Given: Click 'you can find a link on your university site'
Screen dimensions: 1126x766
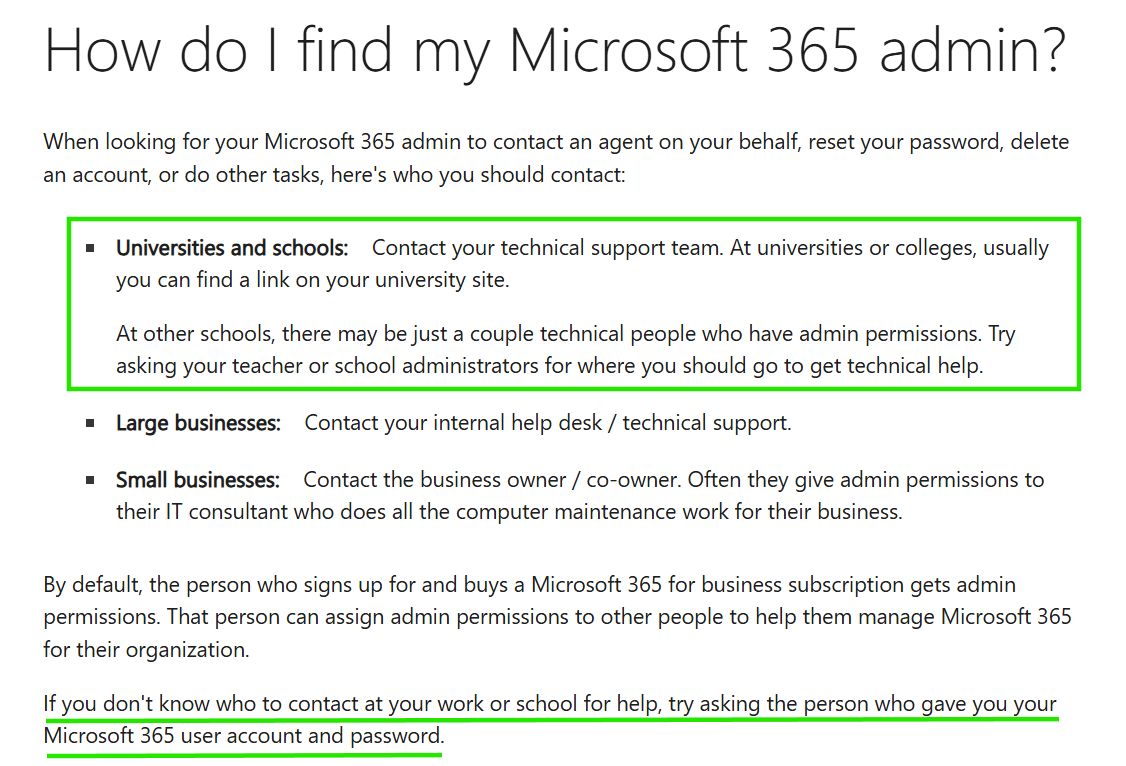Looking at the screenshot, I should 312,280.
